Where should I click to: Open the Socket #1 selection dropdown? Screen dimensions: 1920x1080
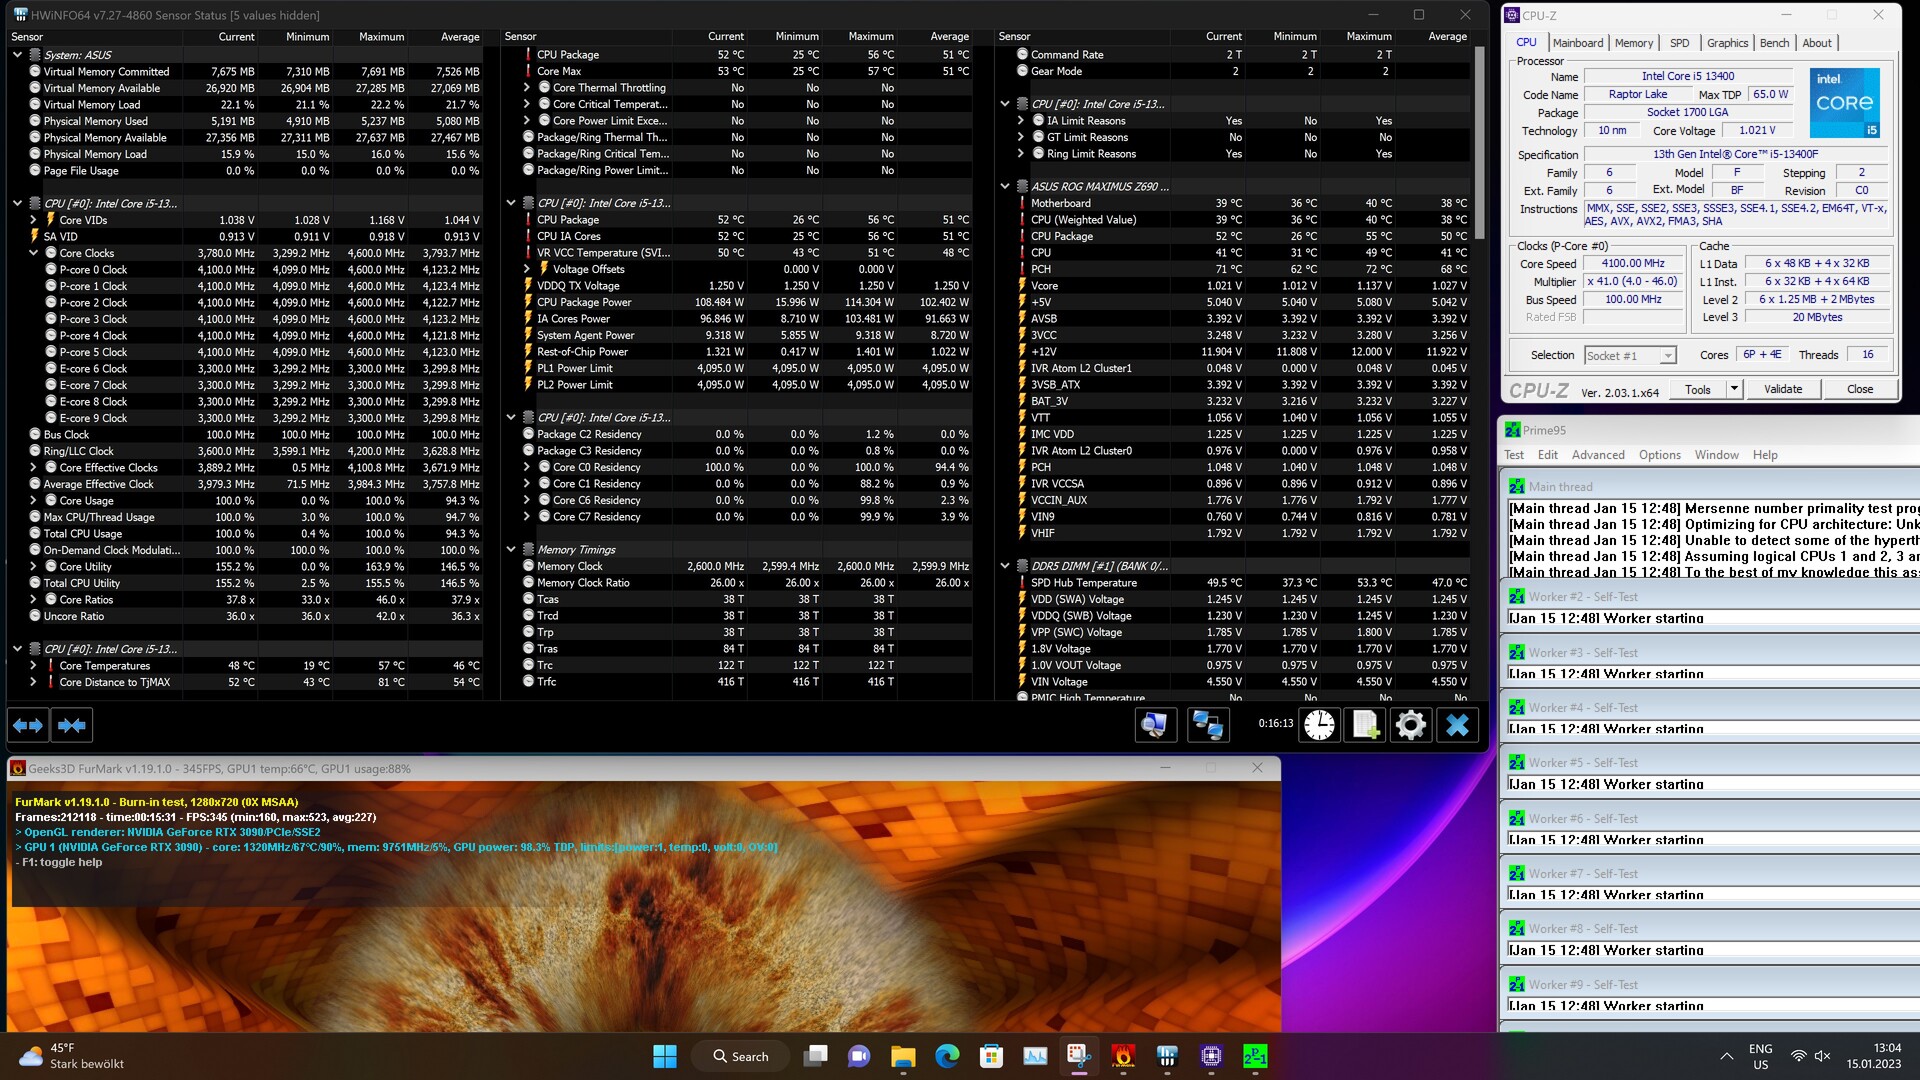pos(1667,356)
